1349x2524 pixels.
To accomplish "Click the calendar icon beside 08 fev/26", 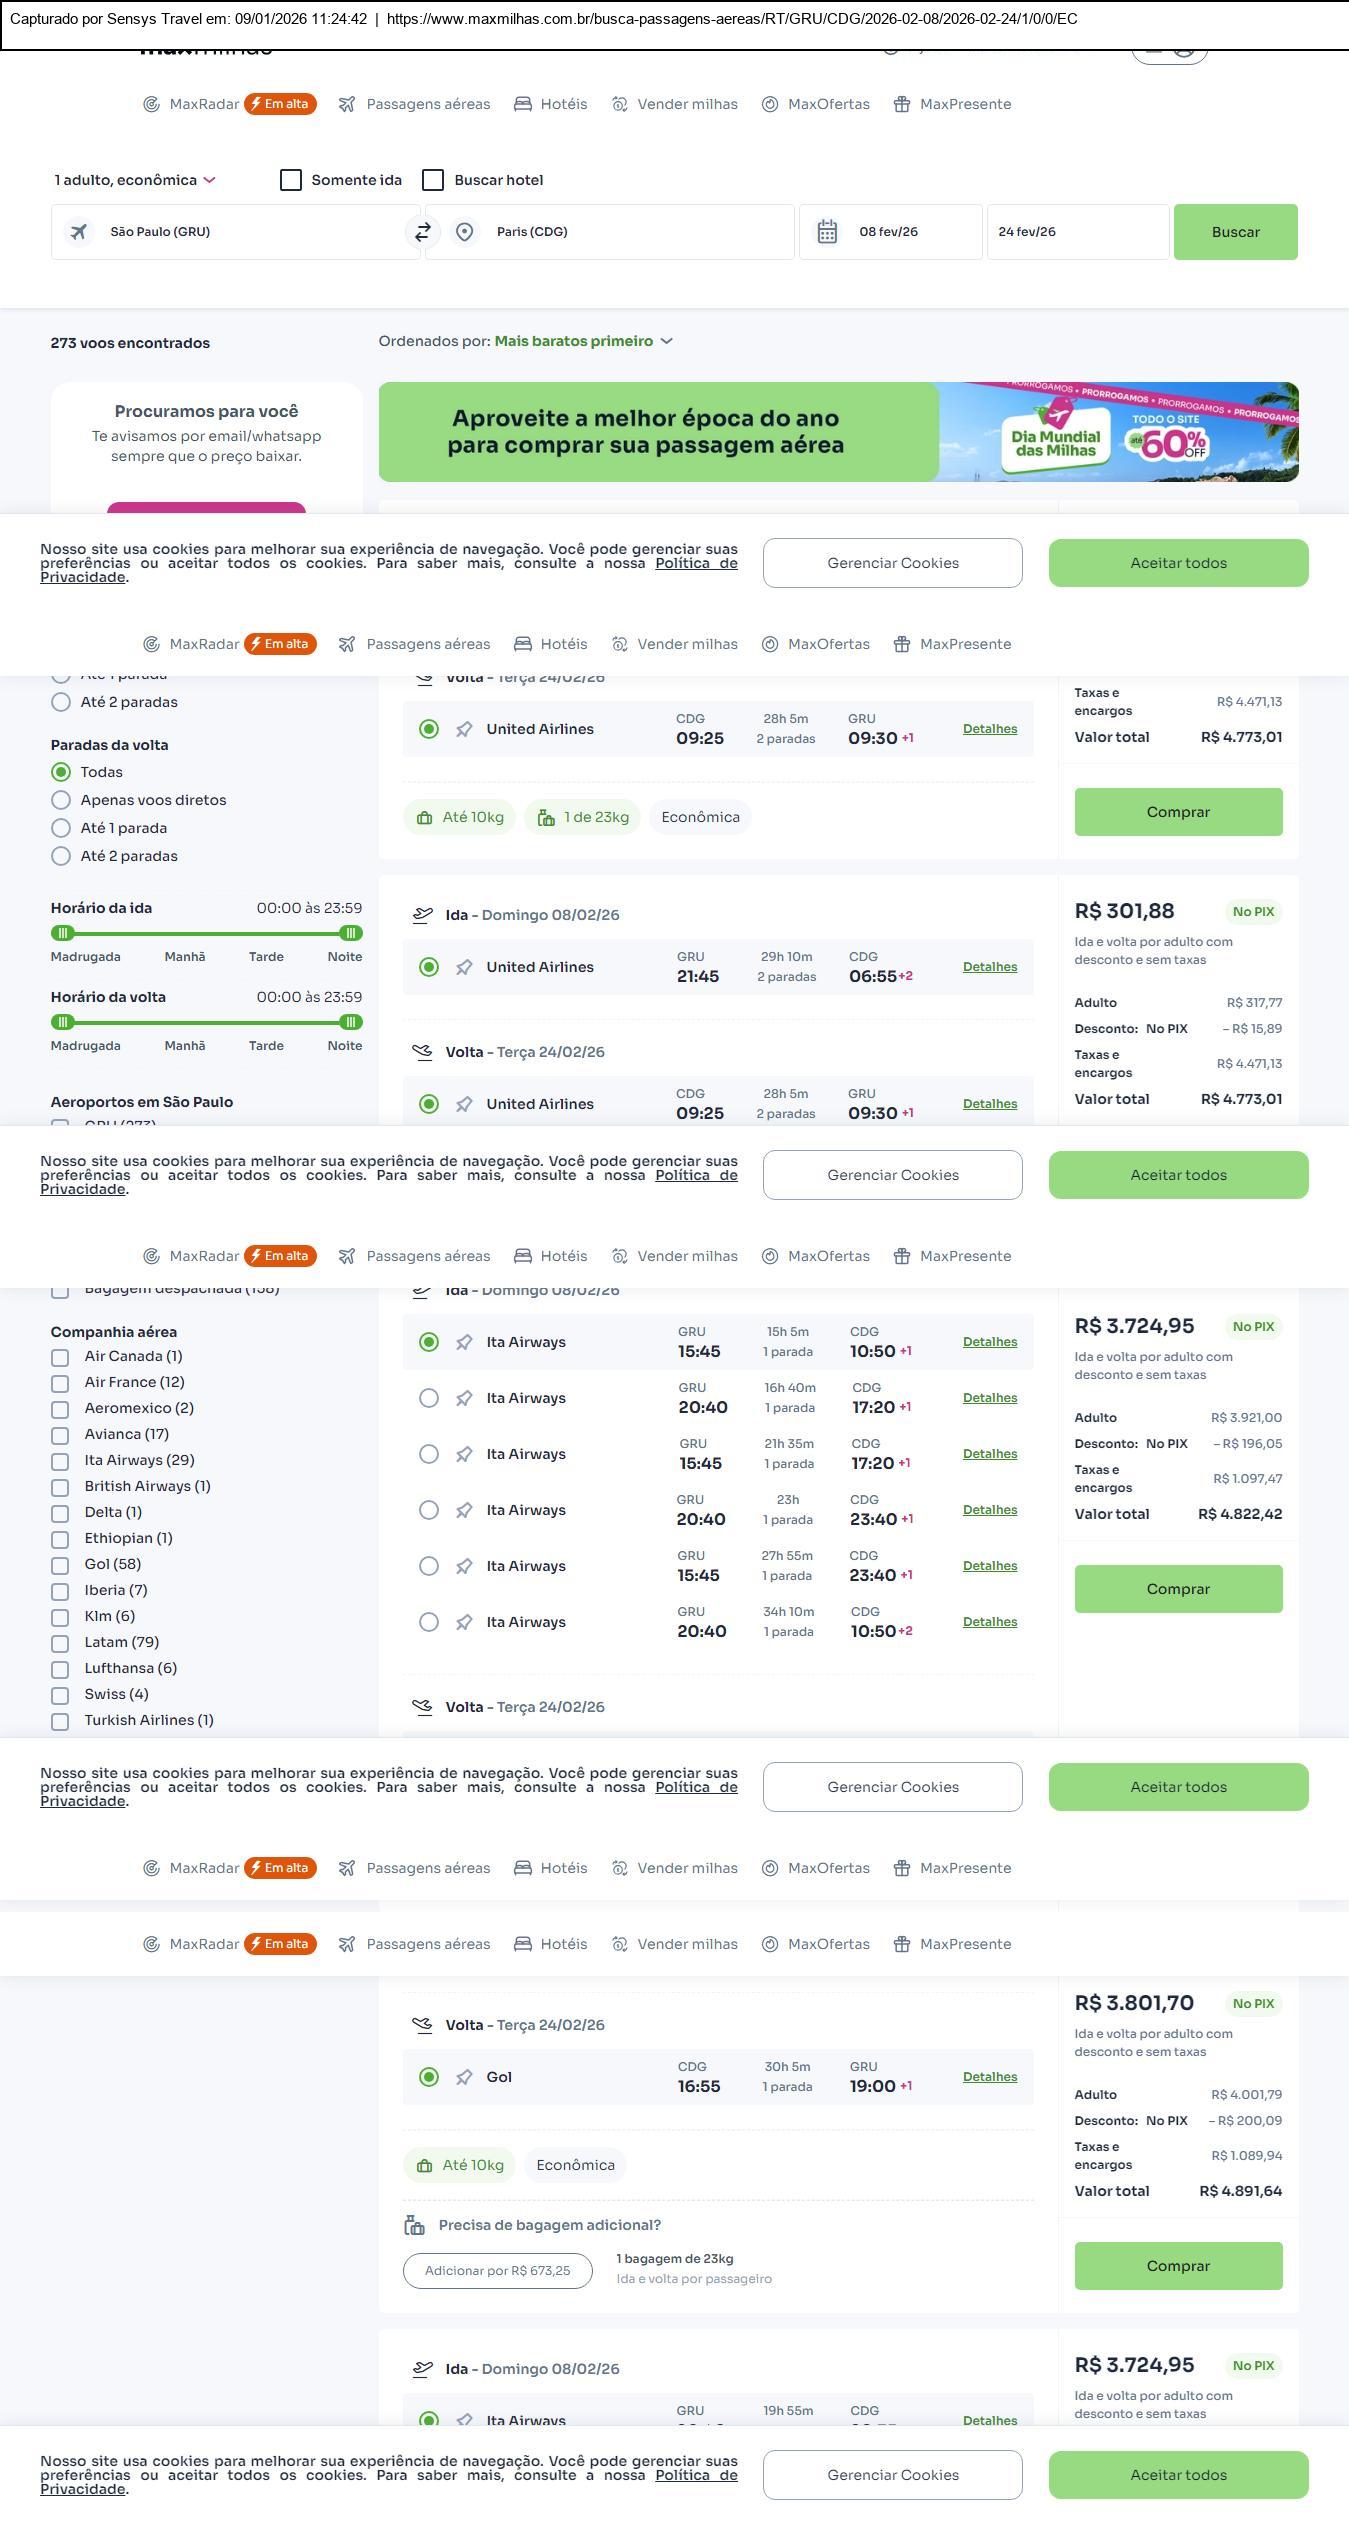I will [x=827, y=232].
